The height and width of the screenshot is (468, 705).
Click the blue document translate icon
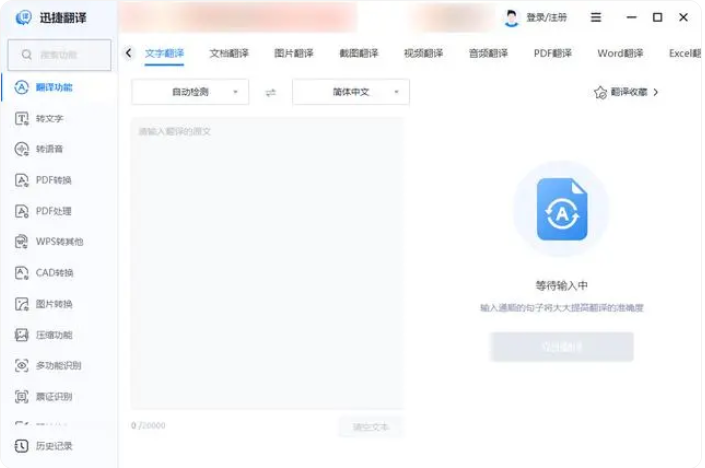[x=562, y=209]
